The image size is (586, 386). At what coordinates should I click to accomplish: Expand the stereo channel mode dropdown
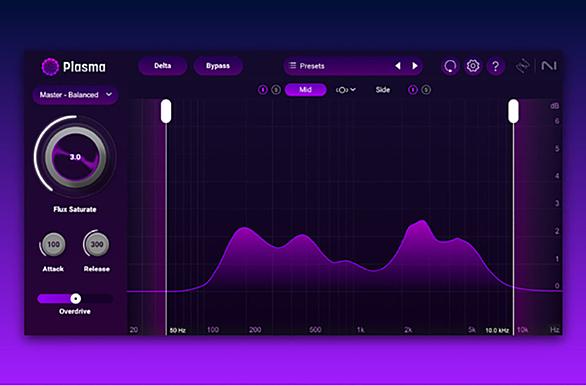(x=346, y=90)
